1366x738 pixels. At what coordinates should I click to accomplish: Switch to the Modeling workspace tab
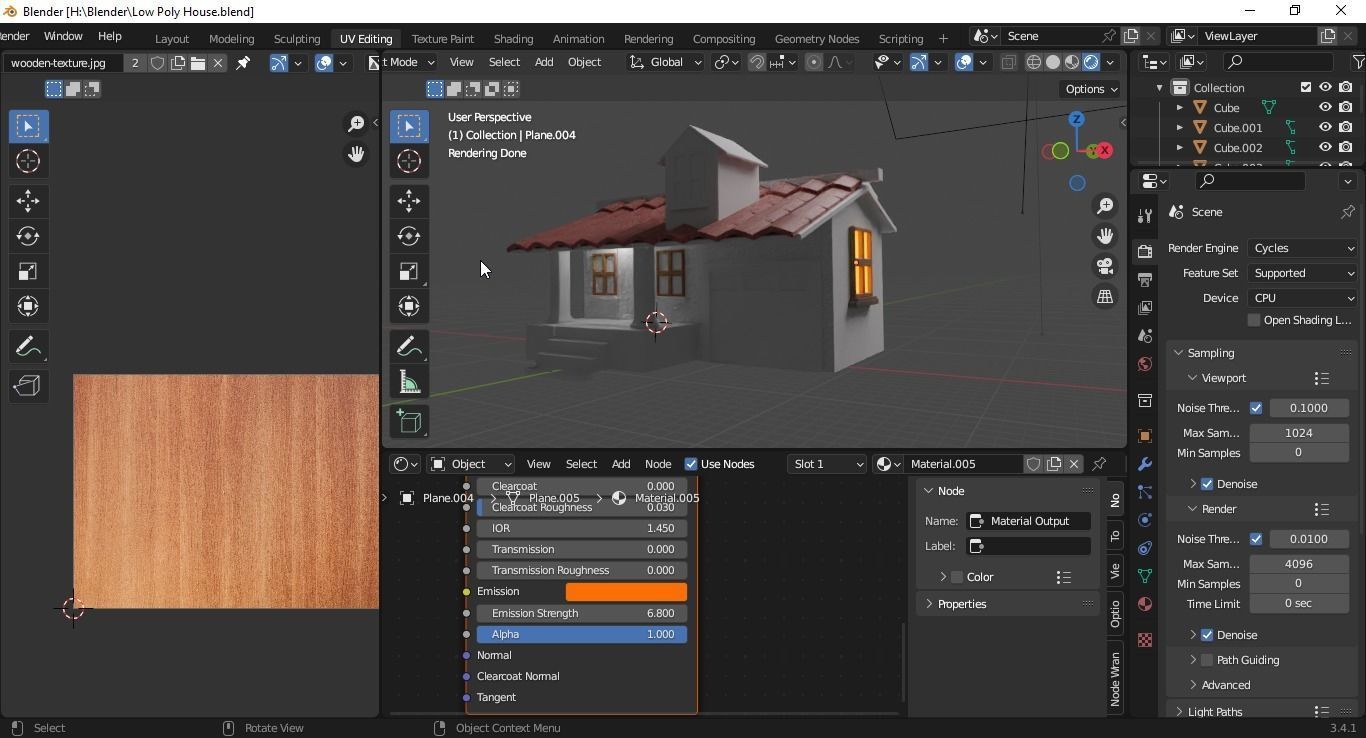pos(231,38)
